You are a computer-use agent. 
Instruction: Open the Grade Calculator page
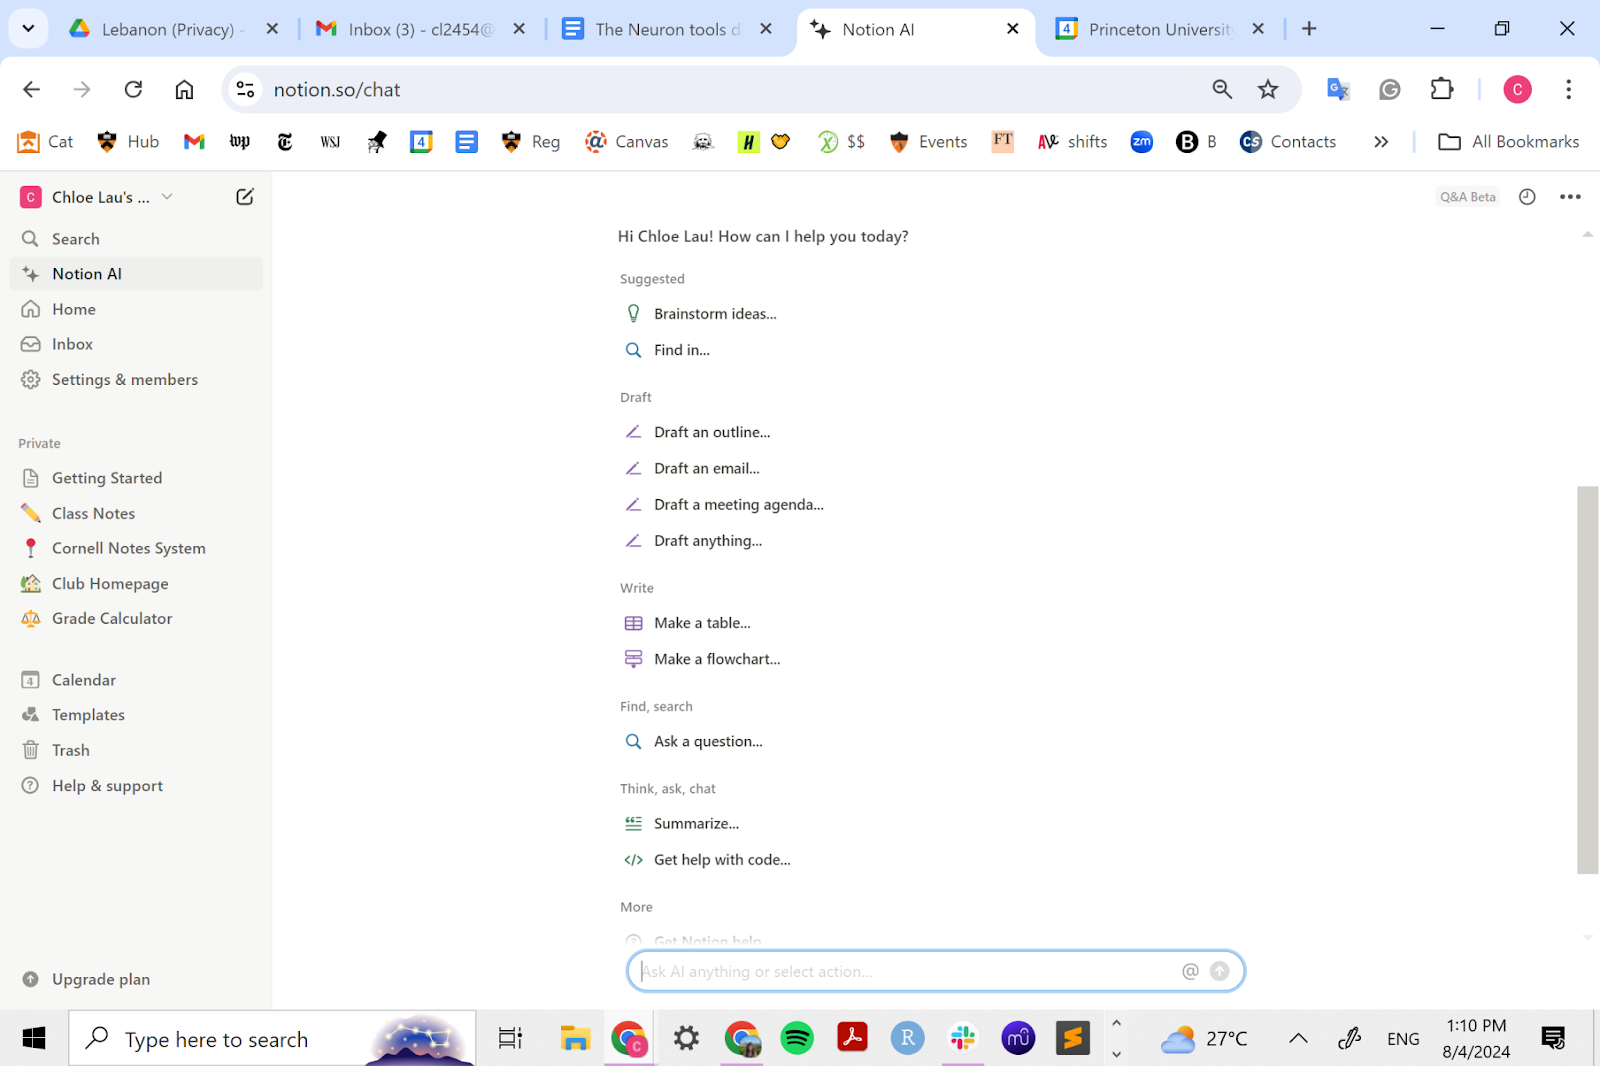click(x=136, y=618)
